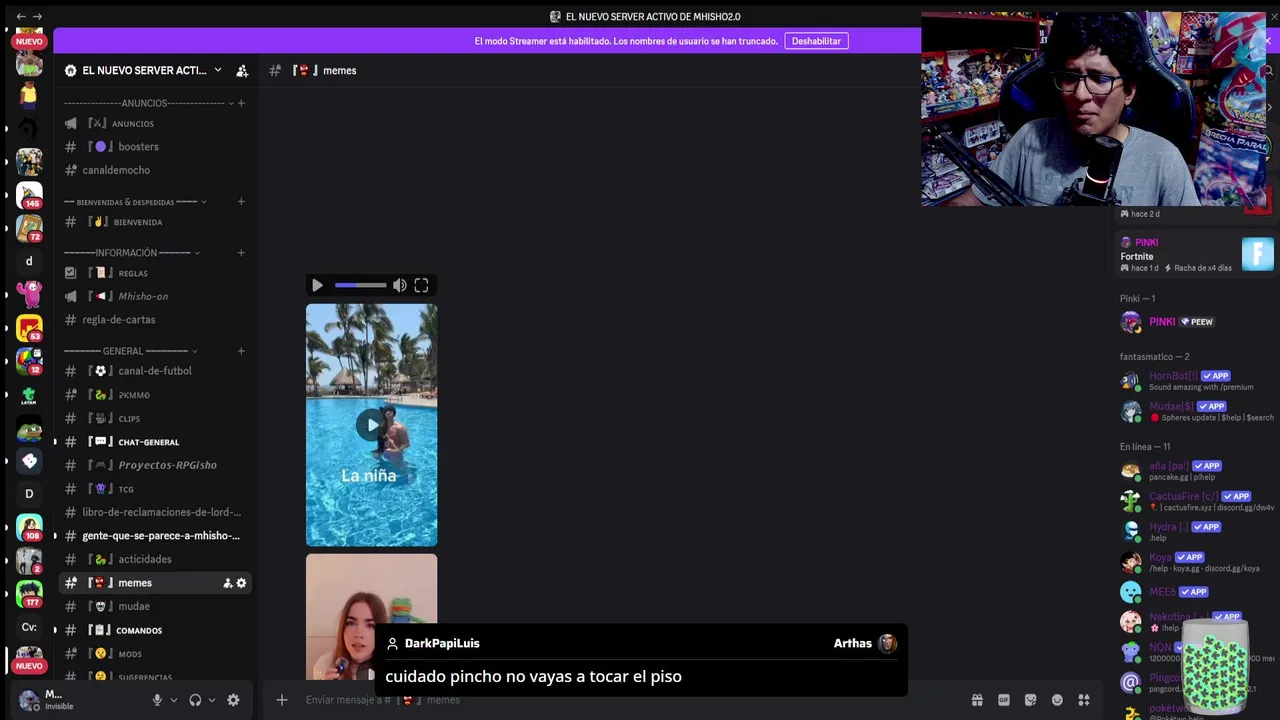The width and height of the screenshot is (1280, 720).
Task: Open the emoji picker
Action: 1057,700
